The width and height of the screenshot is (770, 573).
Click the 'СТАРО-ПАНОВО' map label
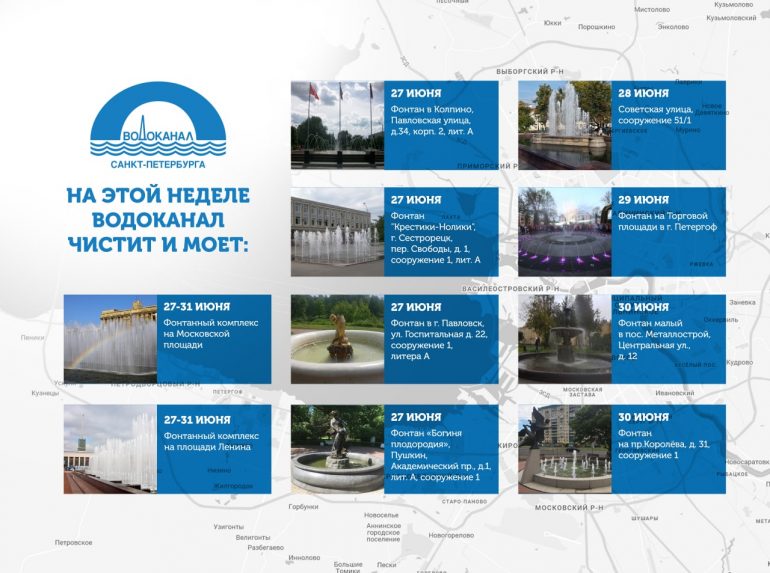[x=464, y=502]
